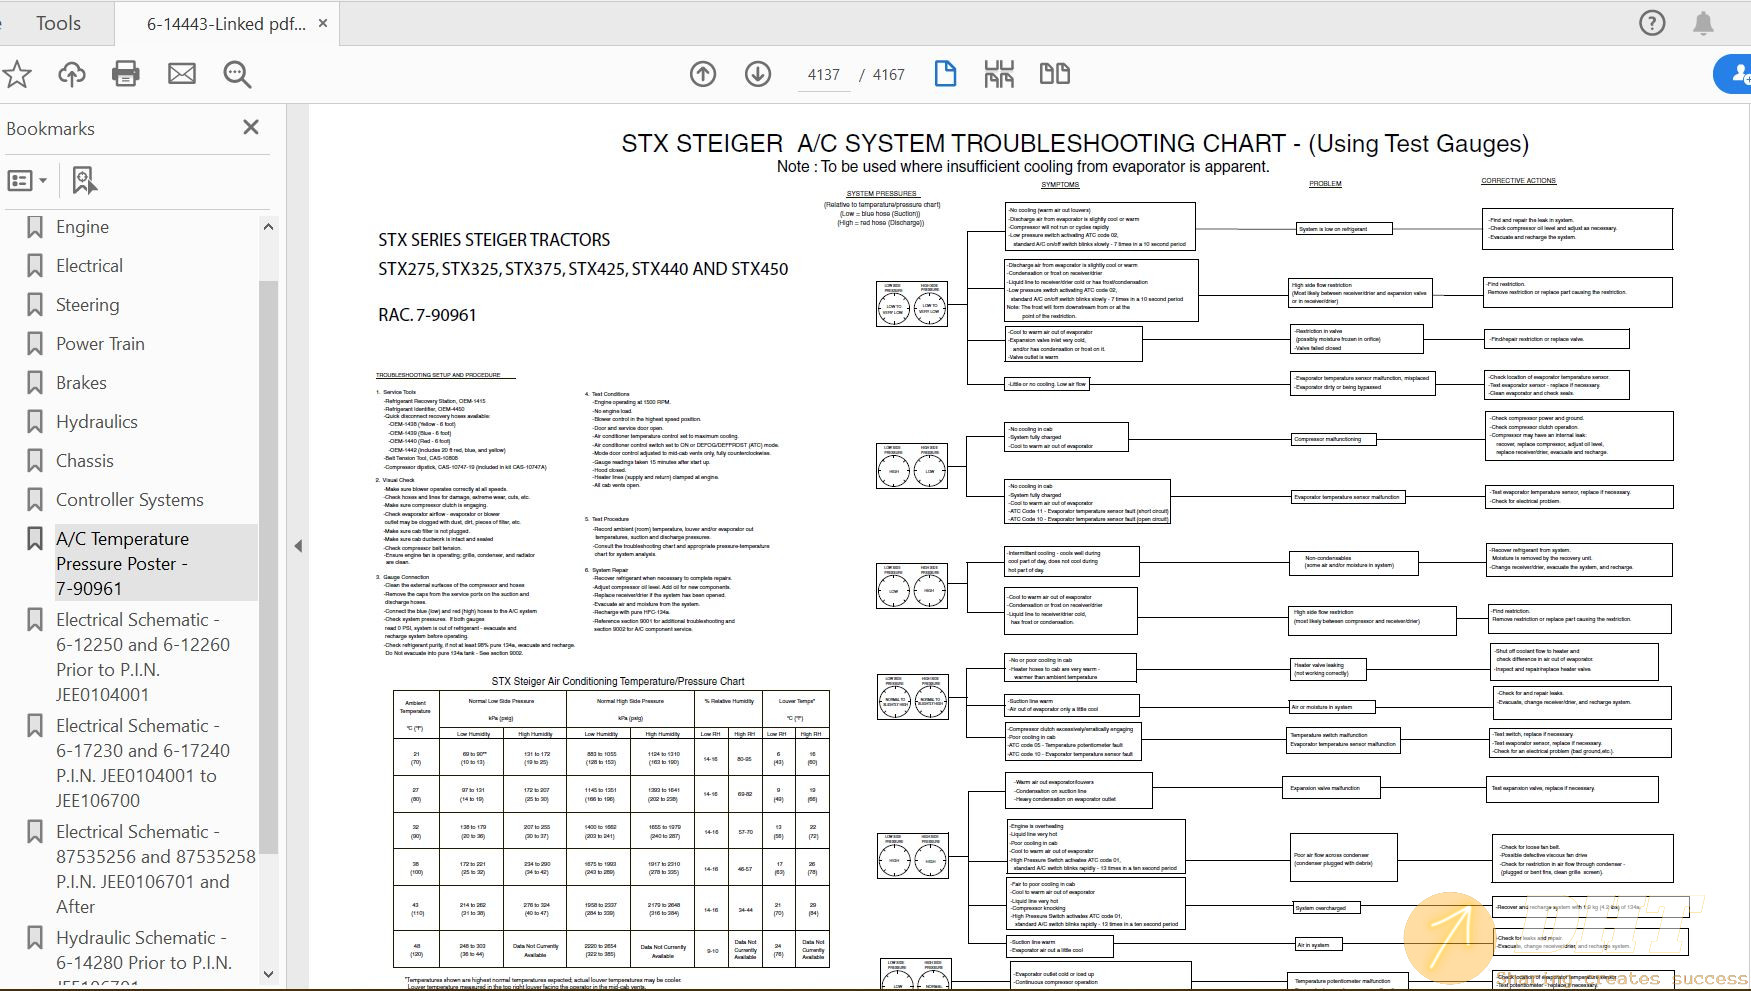Image resolution: width=1751 pixels, height=991 pixels.
Task: Open the Tools tab
Action: [x=58, y=23]
